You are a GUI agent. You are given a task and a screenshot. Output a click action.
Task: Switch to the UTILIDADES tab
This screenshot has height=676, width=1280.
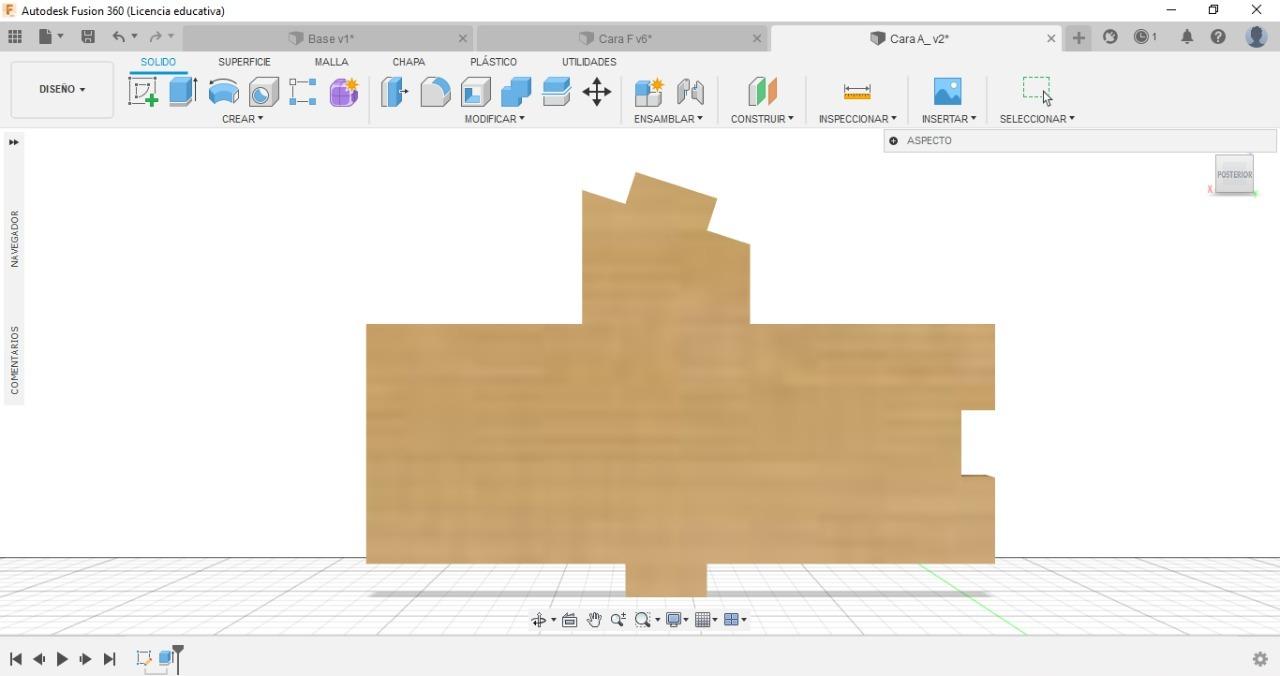point(589,62)
